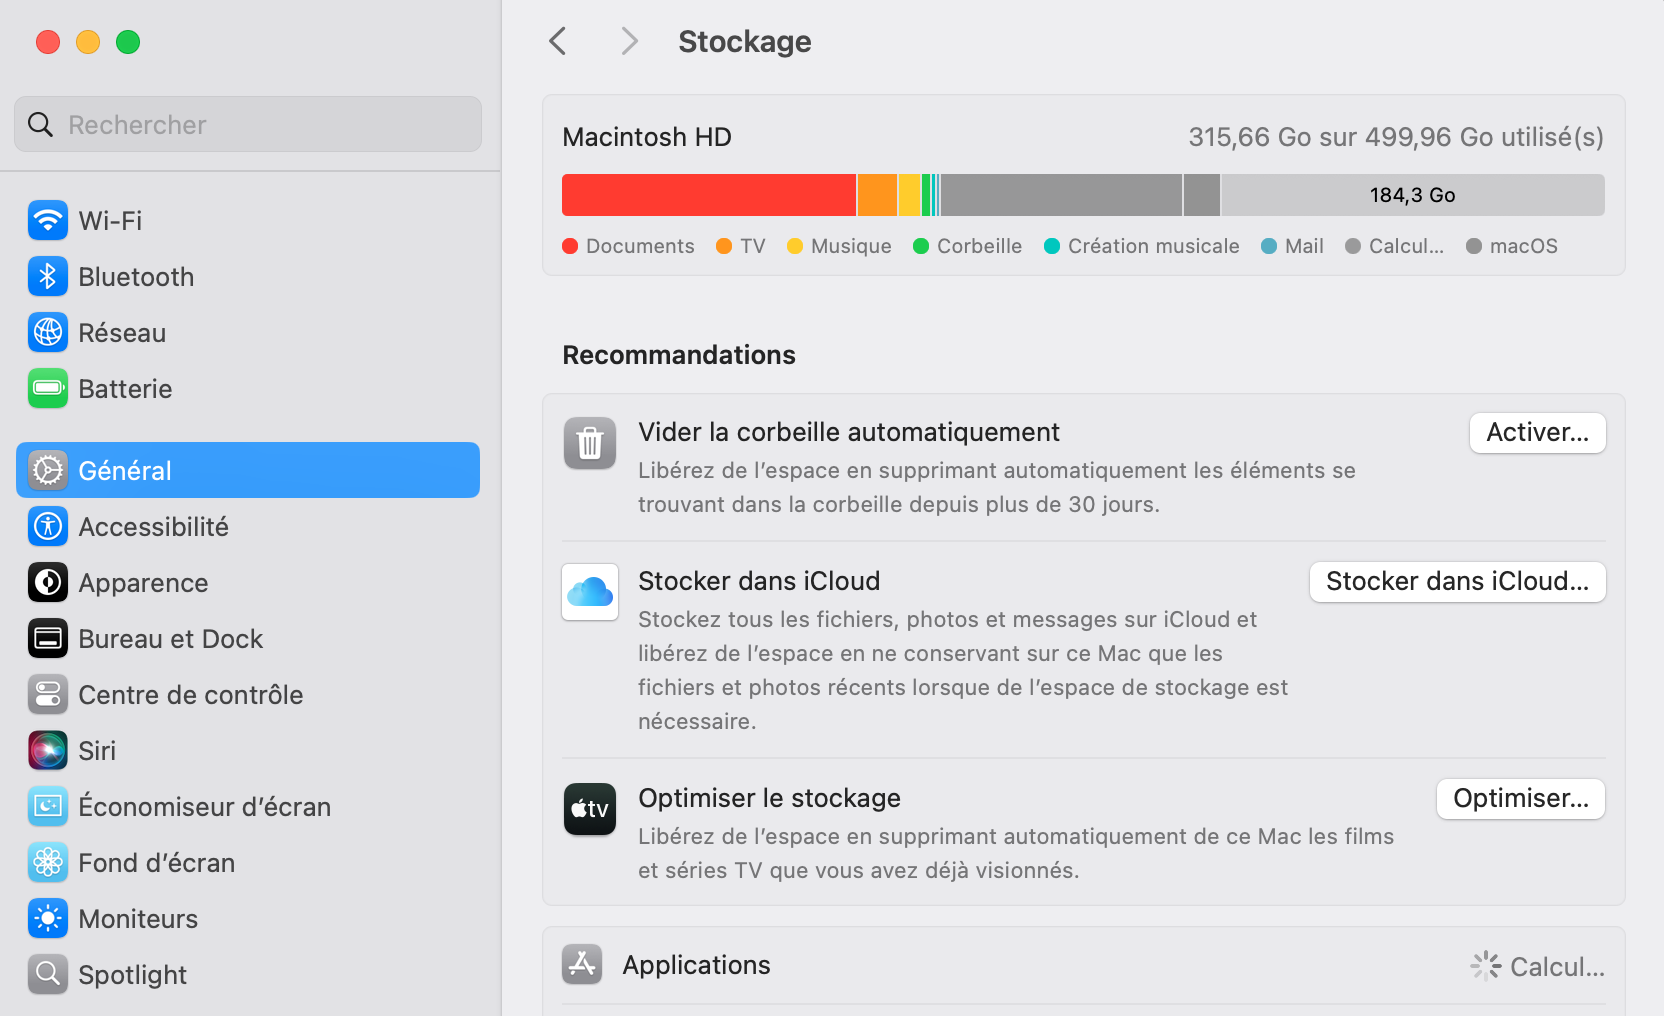The image size is (1664, 1016).
Task: Open the Bureau et Dock icon
Action: (x=48, y=638)
